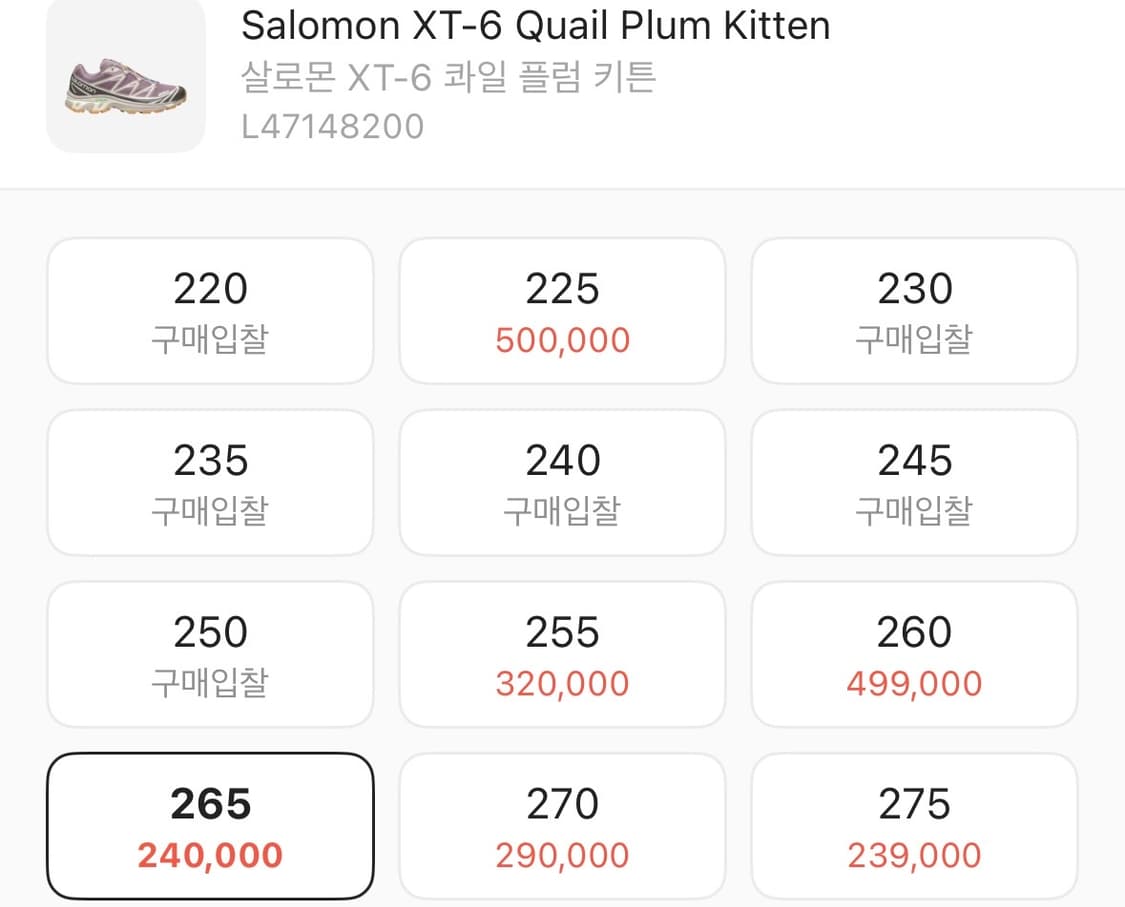Click the 500,000 price text
The height and width of the screenshot is (907, 1125).
562,341
